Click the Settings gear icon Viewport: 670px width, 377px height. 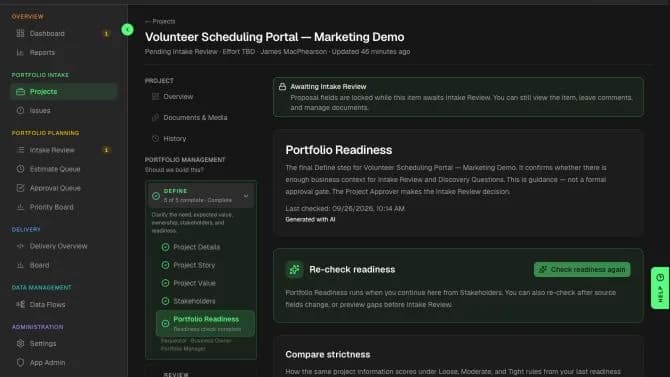click(20, 343)
